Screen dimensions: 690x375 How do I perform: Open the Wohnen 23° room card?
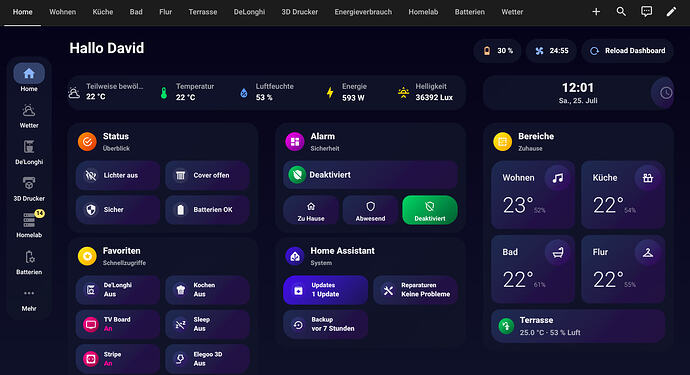tap(533, 195)
